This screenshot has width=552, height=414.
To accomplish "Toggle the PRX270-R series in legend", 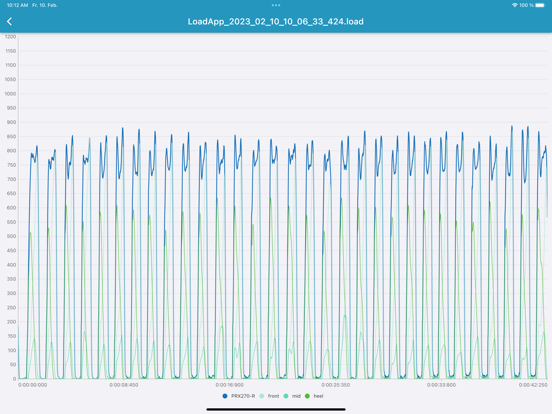I will pyautogui.click(x=243, y=396).
